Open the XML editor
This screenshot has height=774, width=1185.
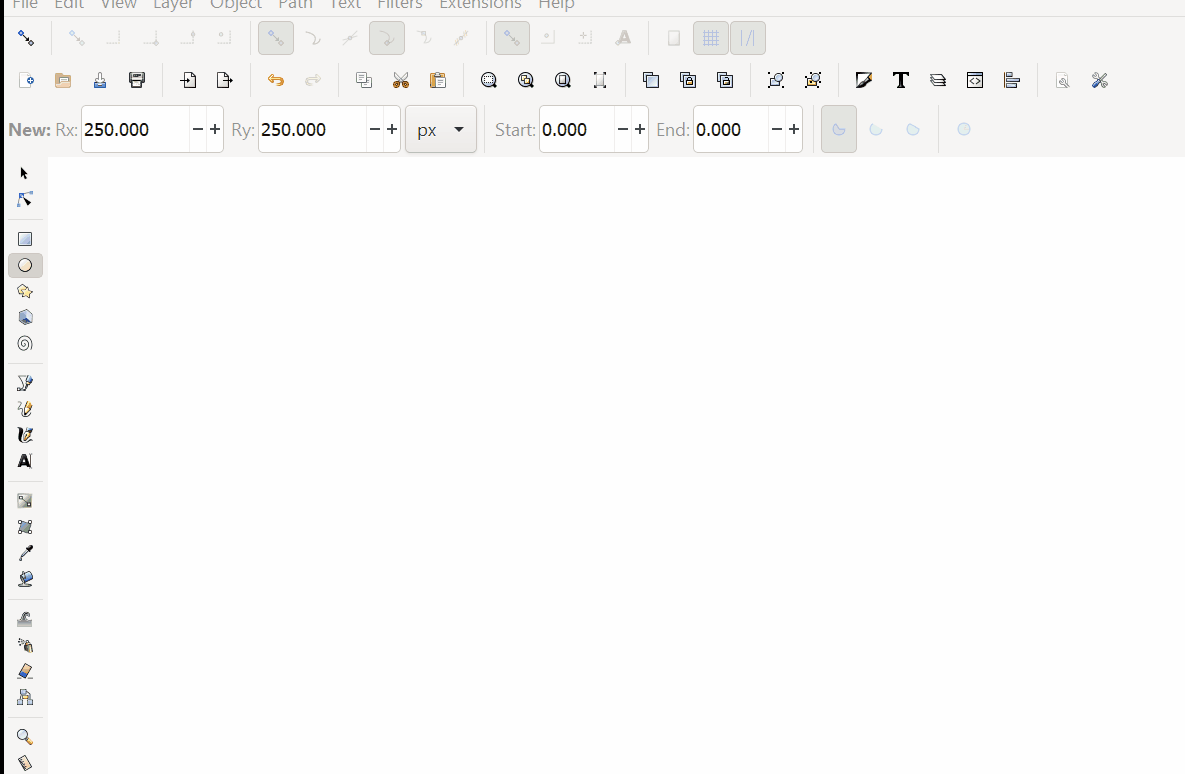975,80
